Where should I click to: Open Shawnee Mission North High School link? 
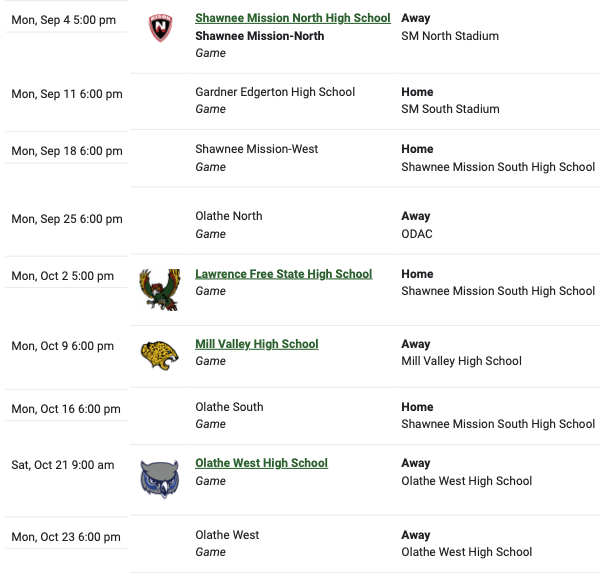pyautogui.click(x=293, y=18)
